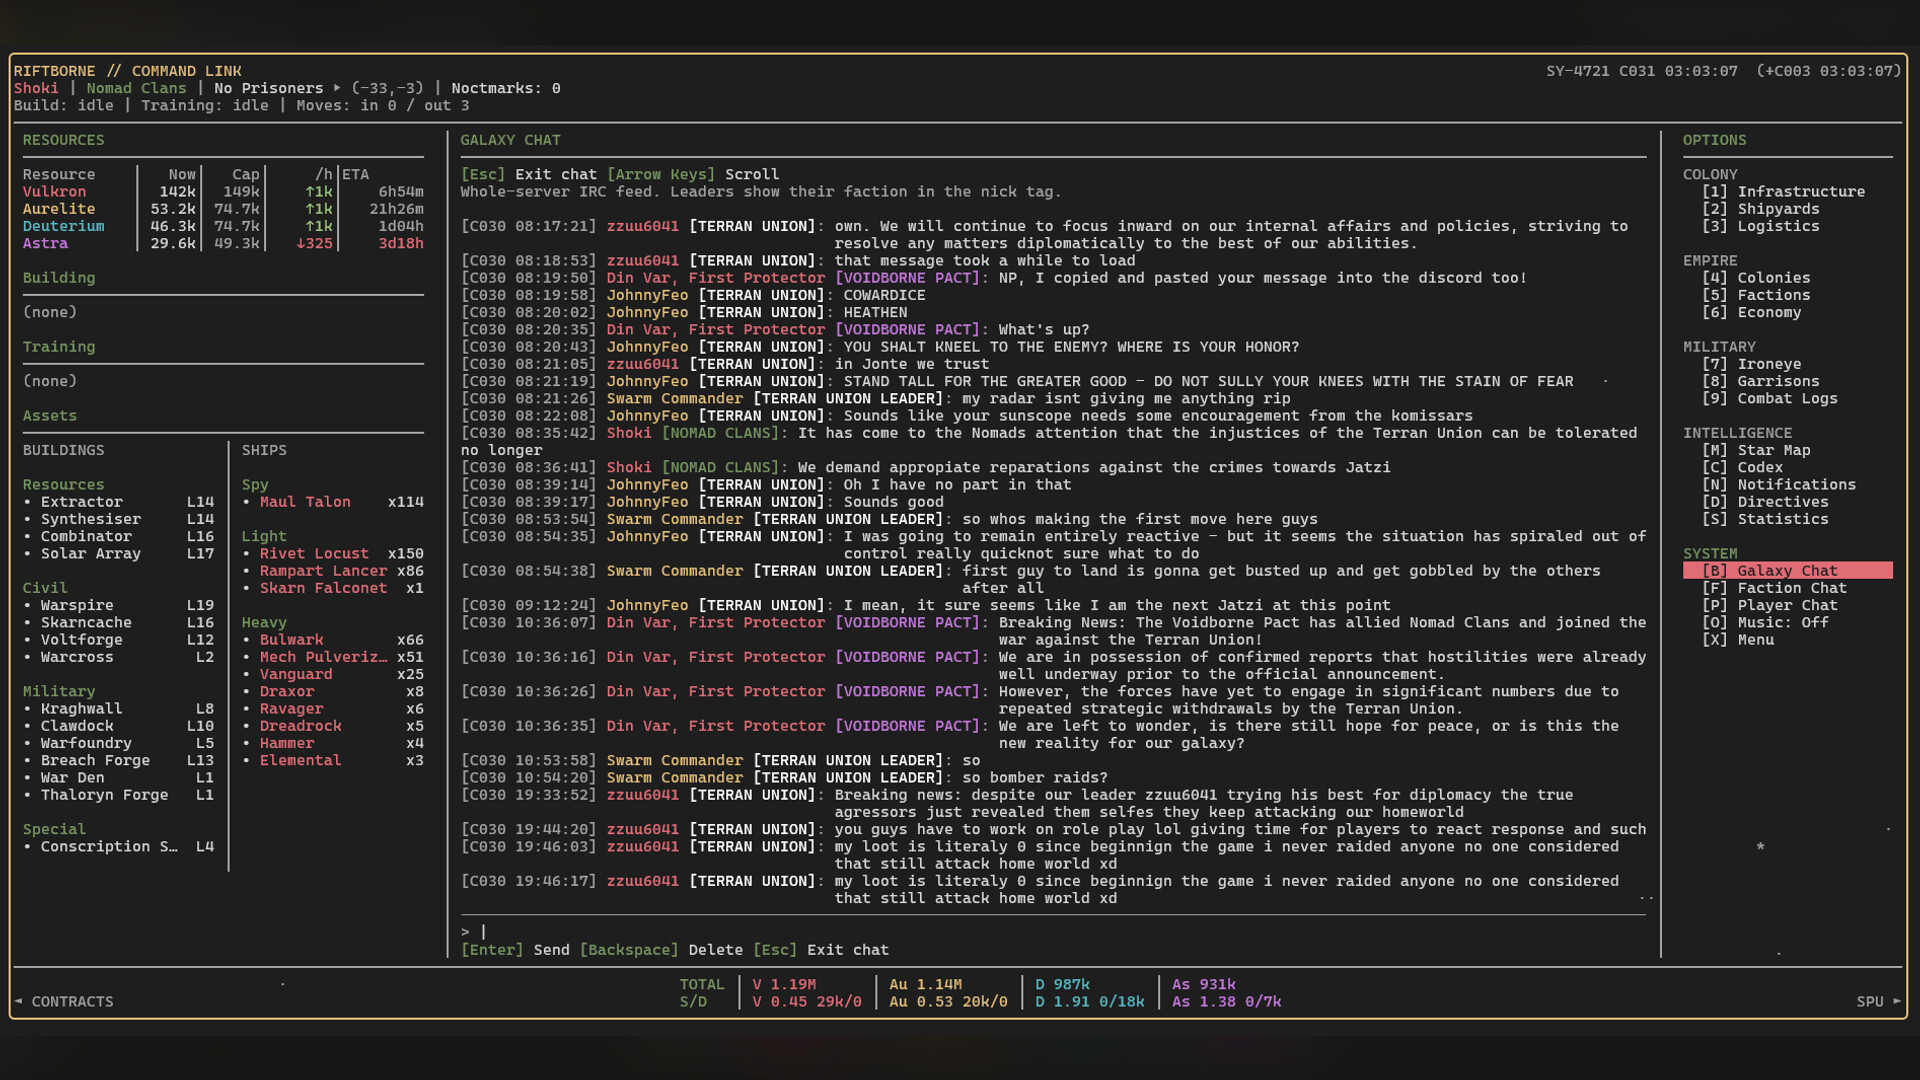
Task: Select the Vulkron resource row
Action: point(223,191)
